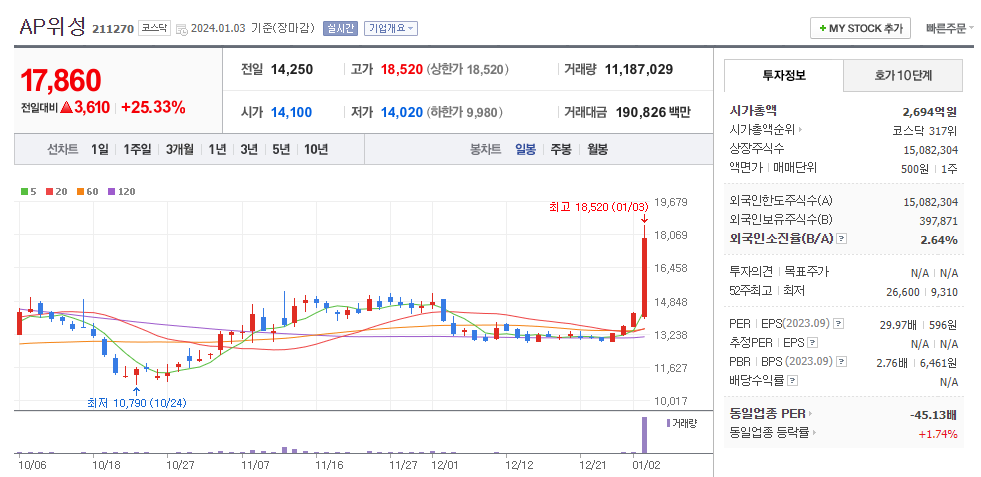
Task: Select the 3개월 line chart period
Action: click(x=180, y=150)
